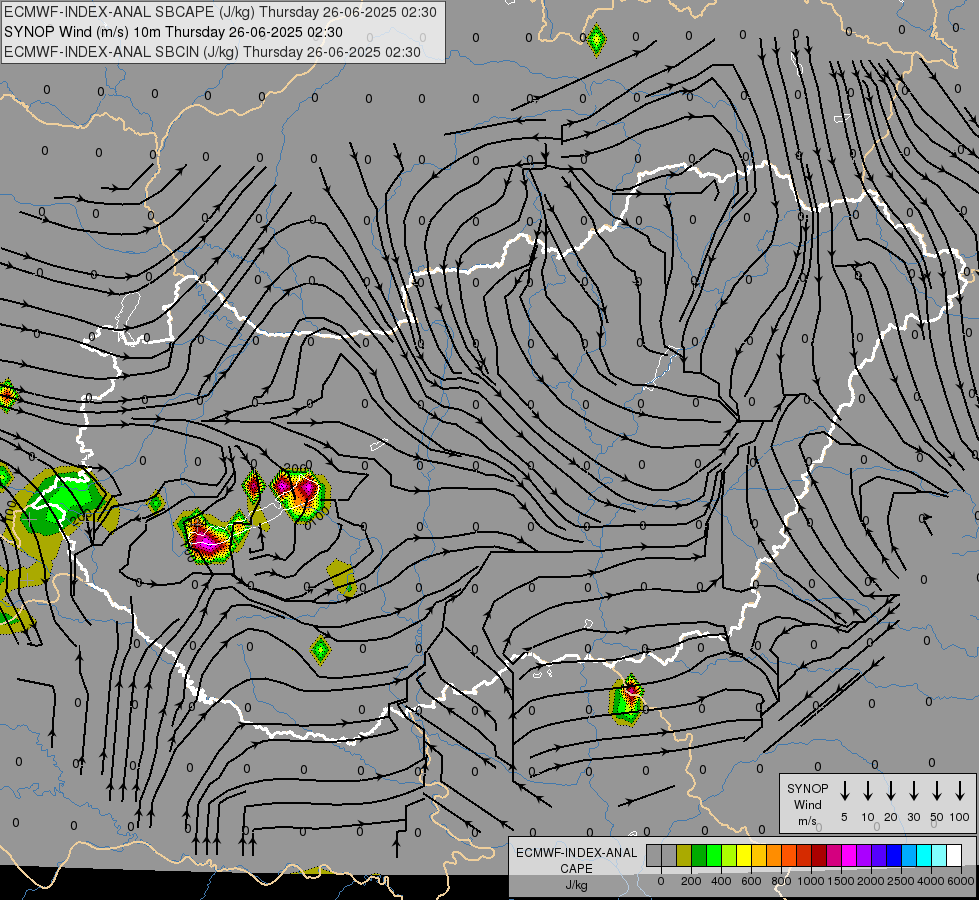
Task: Click the 'SYNOP Wind (m/s) 10m' title line
Action: click(x=174, y=32)
